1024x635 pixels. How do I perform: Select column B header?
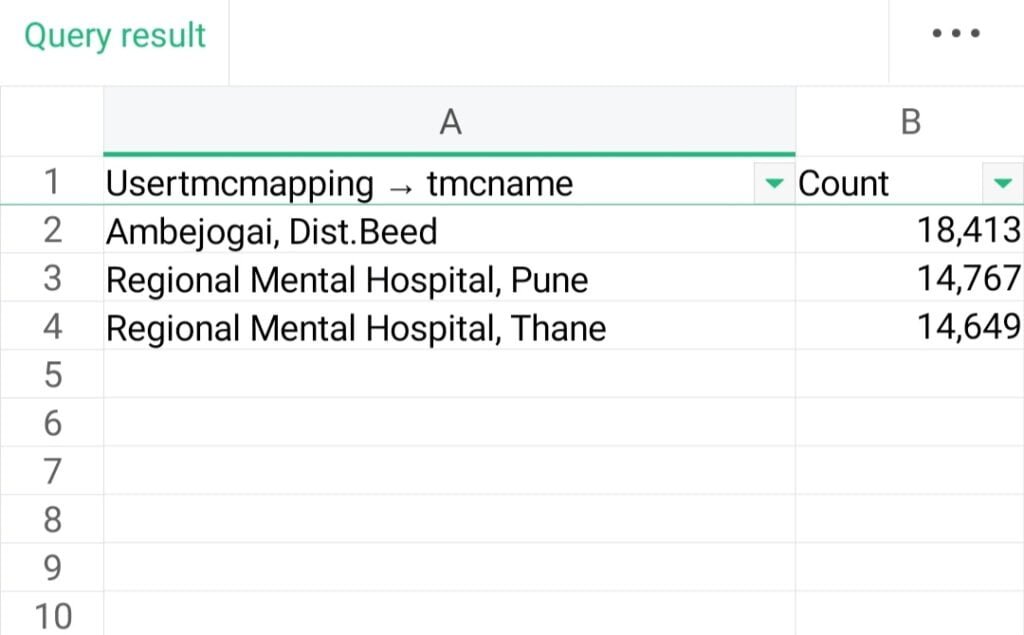[x=910, y=122]
